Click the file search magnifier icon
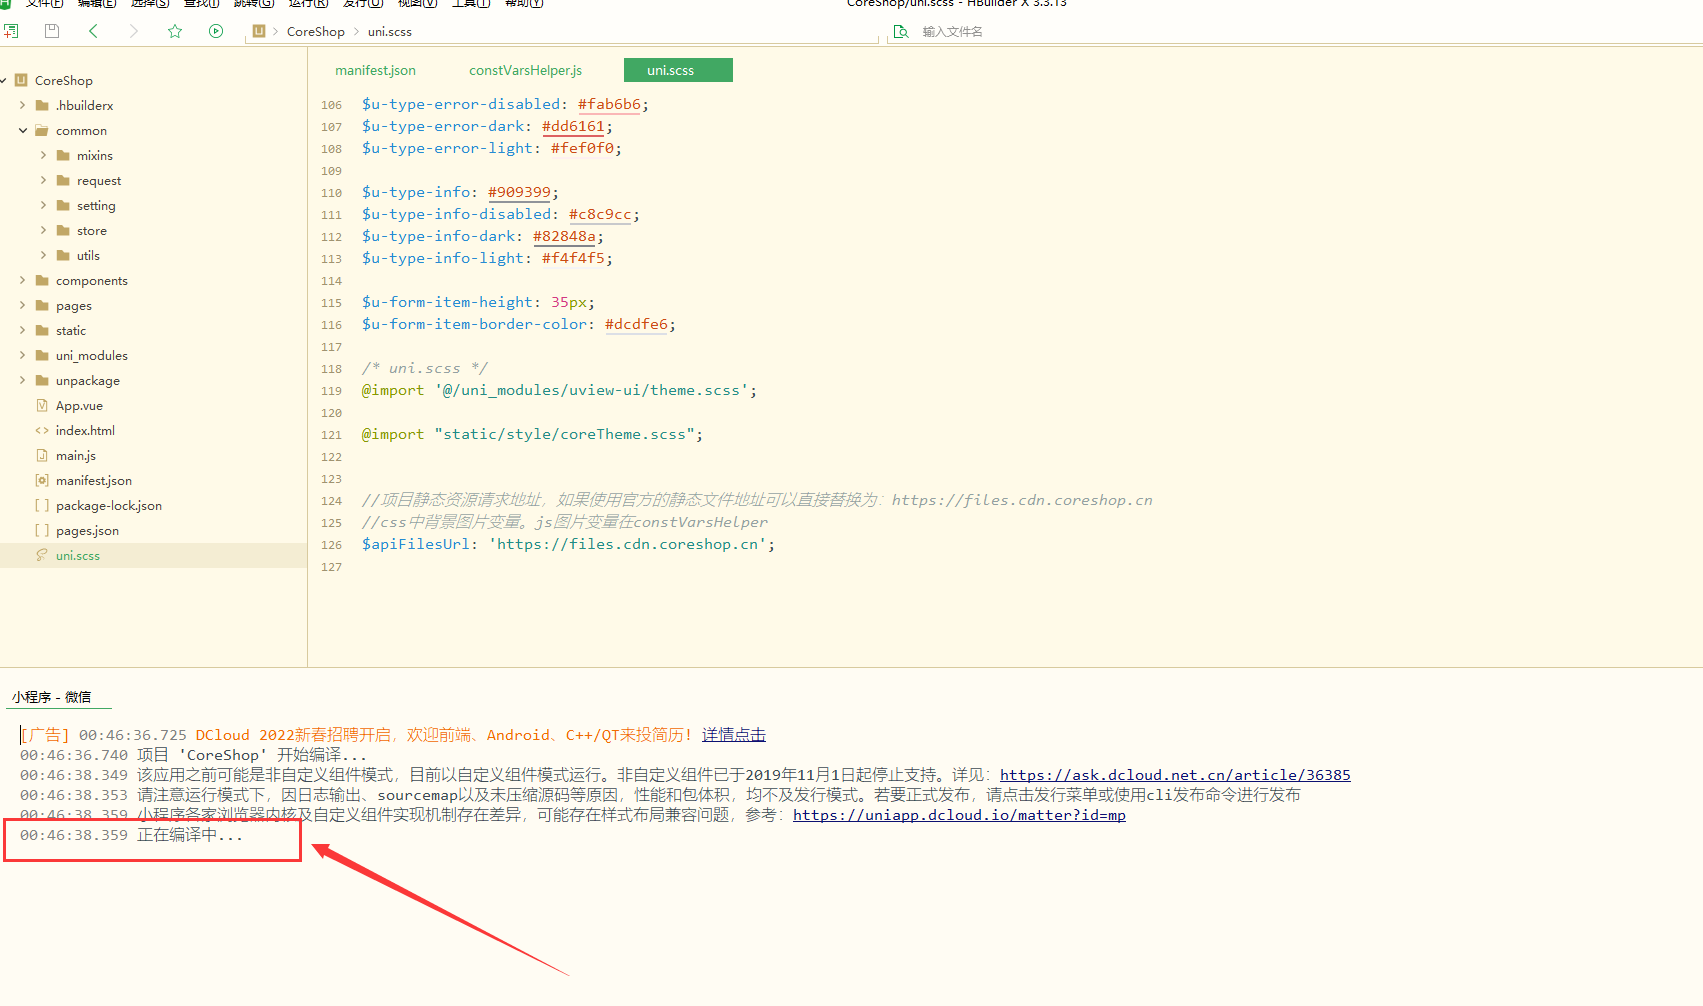This screenshot has width=1703, height=1006. click(901, 31)
